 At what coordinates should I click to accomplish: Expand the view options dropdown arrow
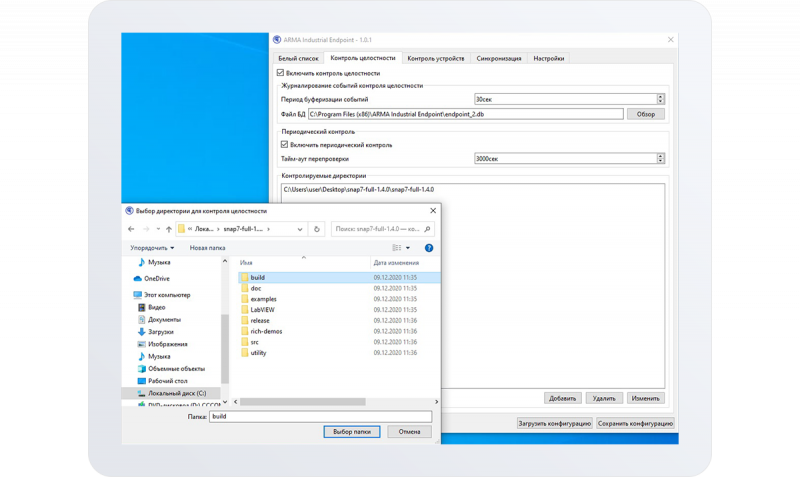[x=409, y=247]
